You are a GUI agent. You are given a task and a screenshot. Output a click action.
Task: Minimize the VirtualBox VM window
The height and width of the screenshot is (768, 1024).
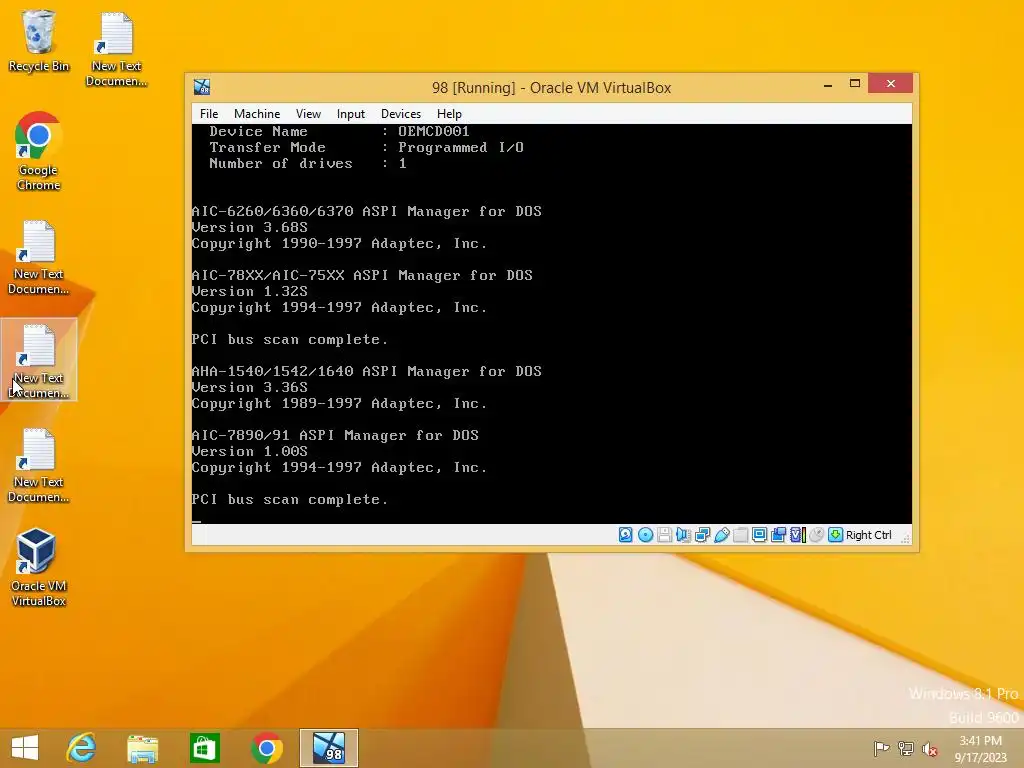pyautogui.click(x=828, y=84)
